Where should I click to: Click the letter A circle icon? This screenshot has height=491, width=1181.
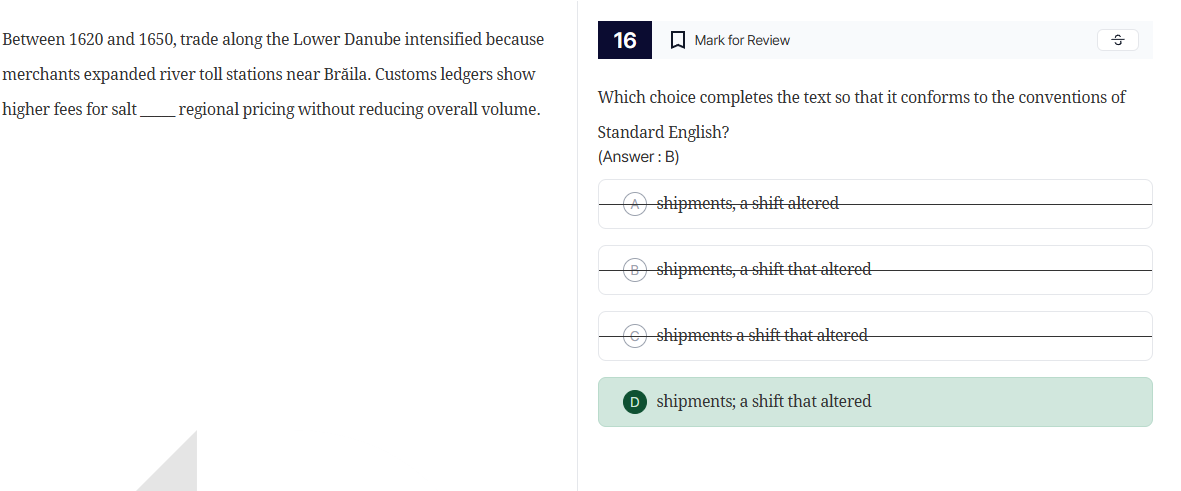tap(634, 204)
